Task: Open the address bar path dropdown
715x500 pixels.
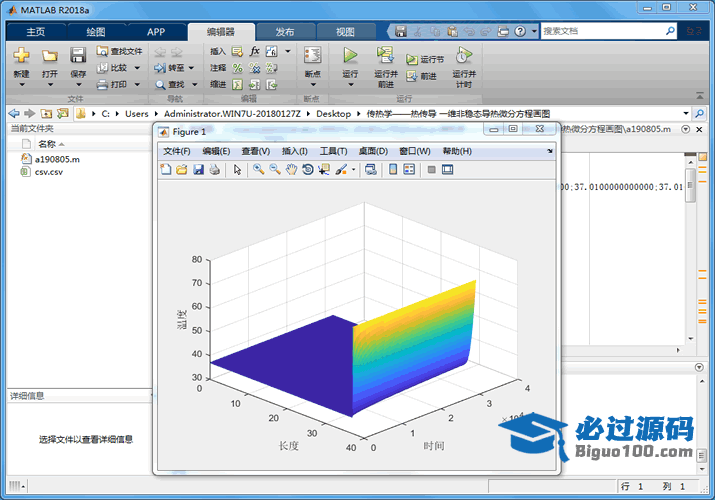Action: coord(685,113)
